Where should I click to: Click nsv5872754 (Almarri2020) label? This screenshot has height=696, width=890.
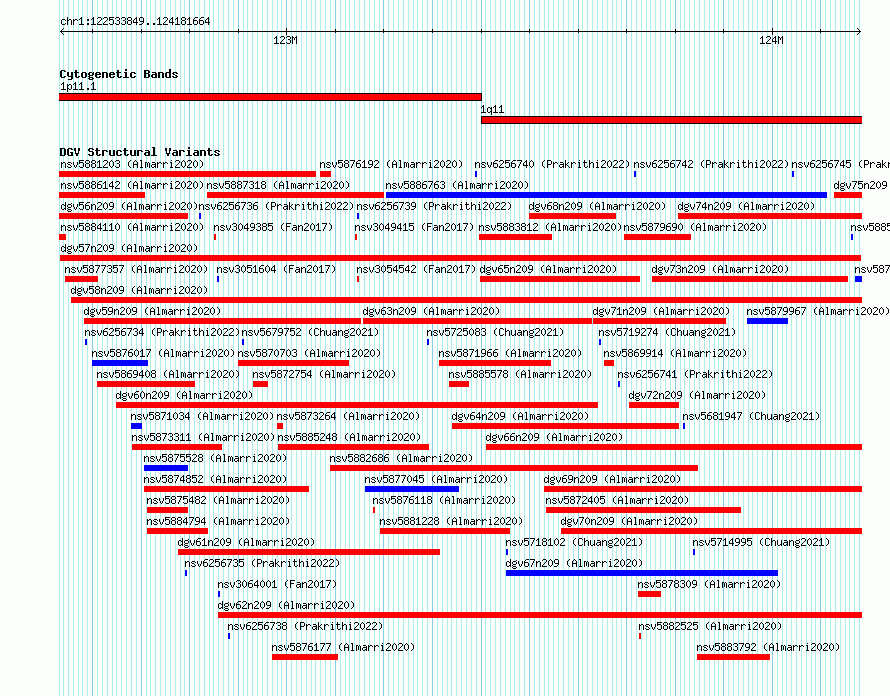click(324, 374)
